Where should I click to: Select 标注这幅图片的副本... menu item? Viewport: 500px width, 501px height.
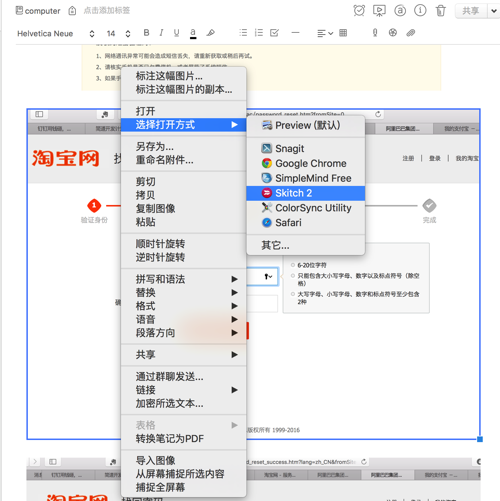[x=184, y=90]
